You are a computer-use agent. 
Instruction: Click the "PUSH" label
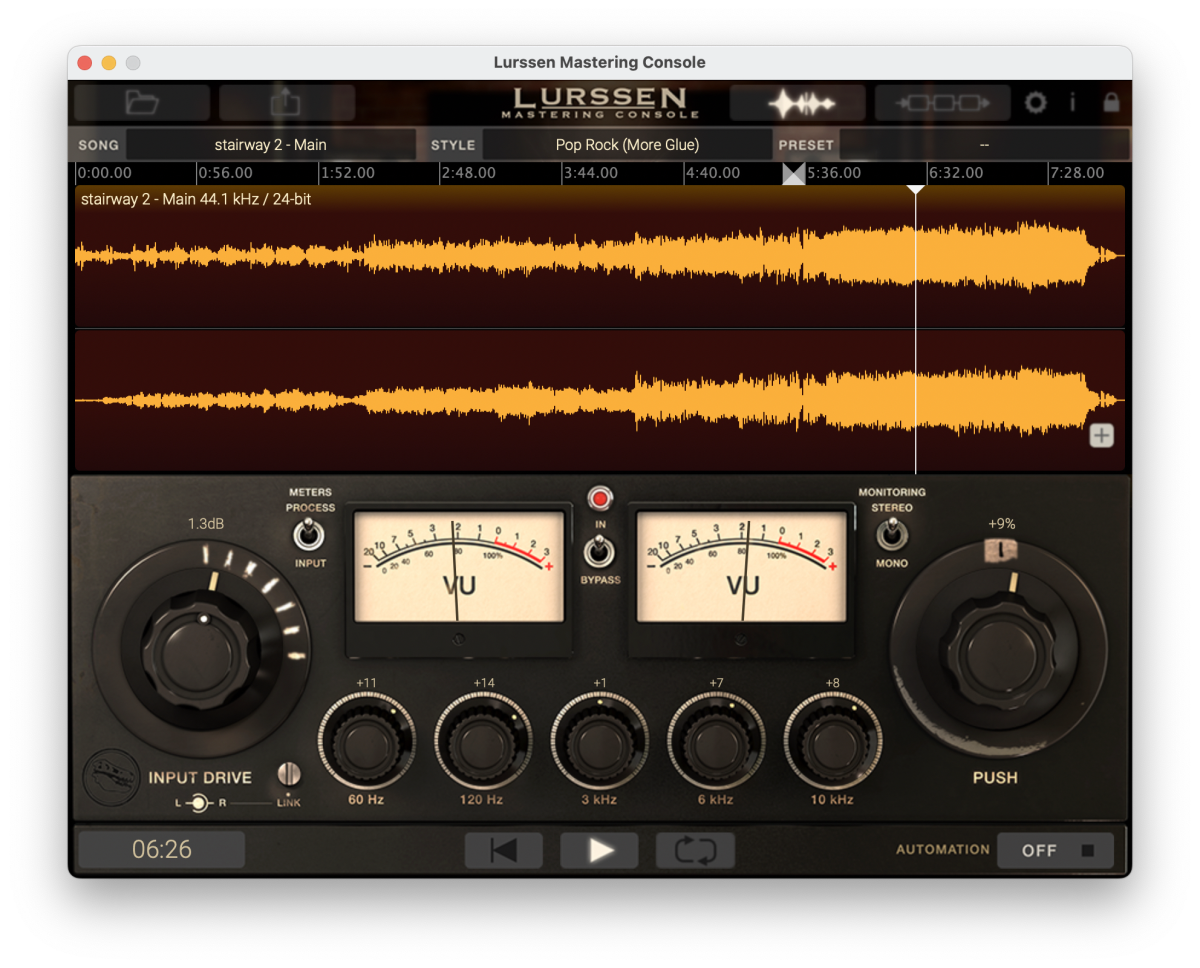(x=995, y=778)
